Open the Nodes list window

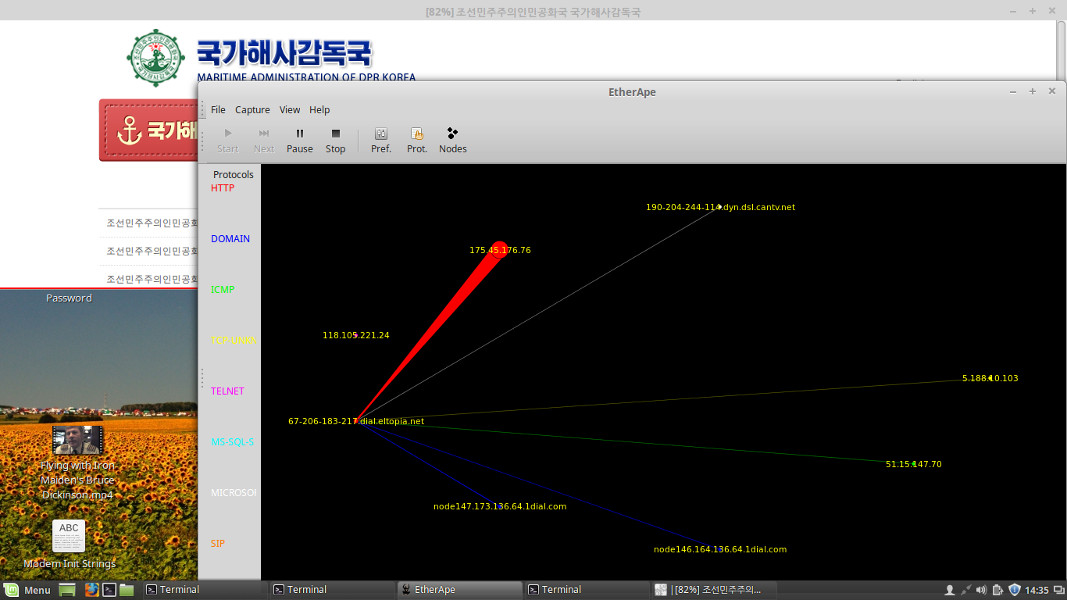452,140
